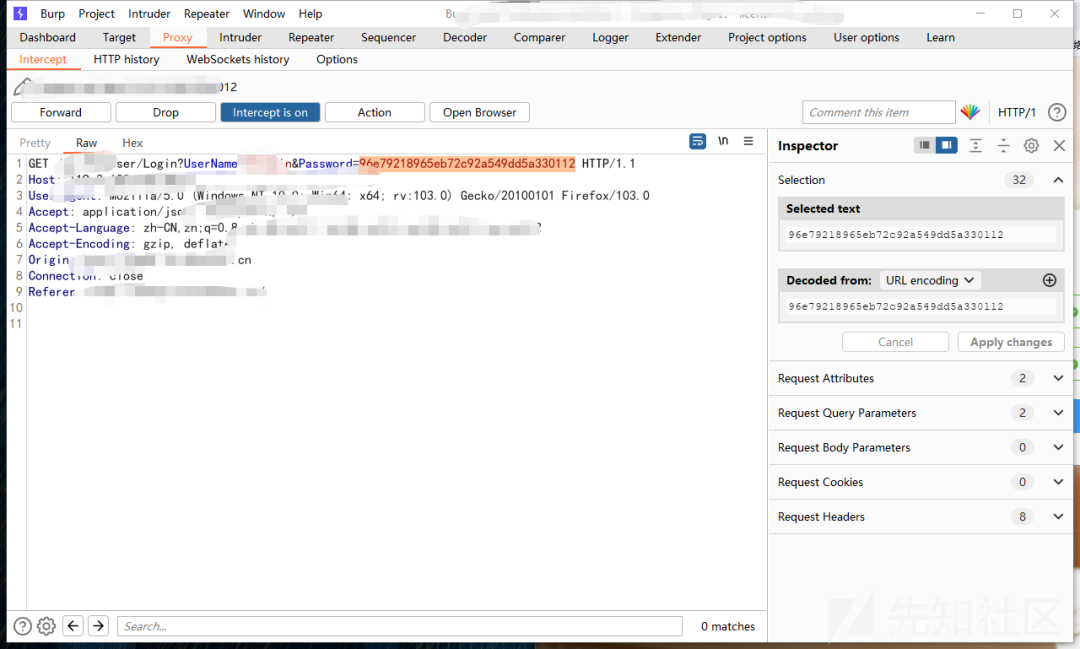
Task: Switch to the Comparer tab
Action: (x=539, y=37)
